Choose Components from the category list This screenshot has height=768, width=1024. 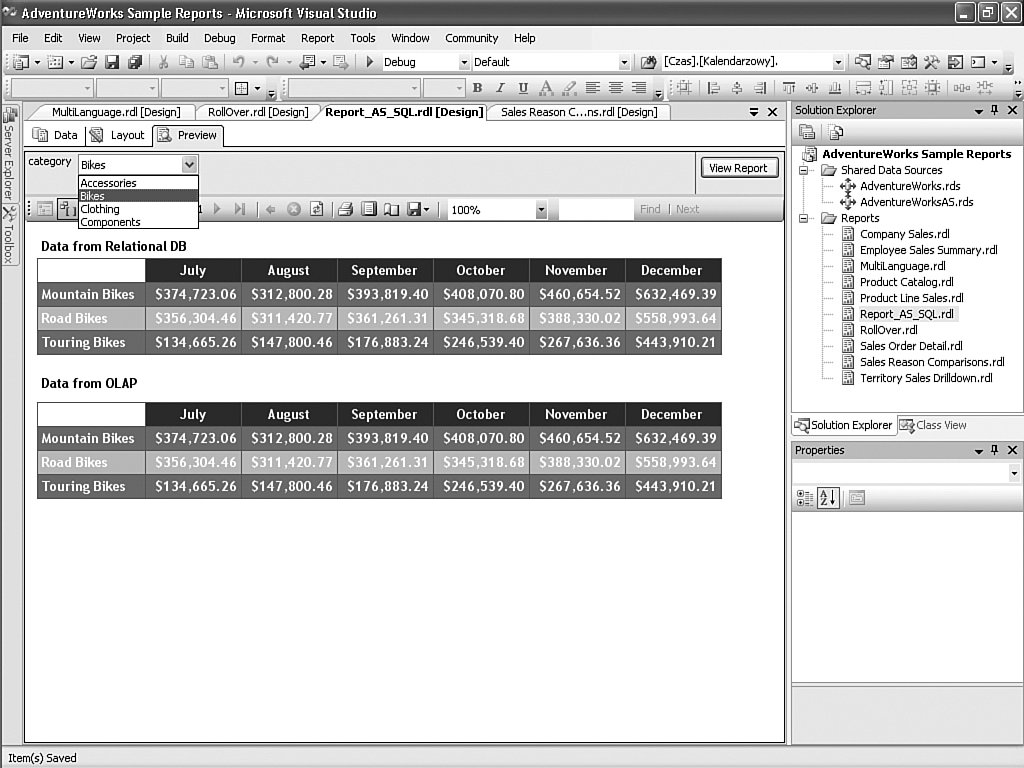138,222
